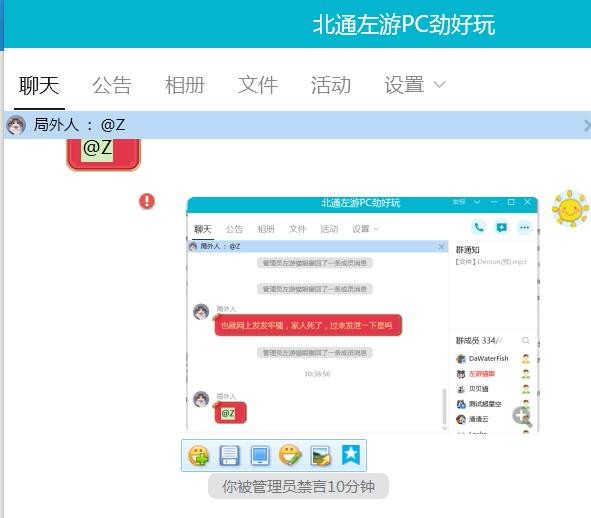Send image to phone/screen icon

260,455
